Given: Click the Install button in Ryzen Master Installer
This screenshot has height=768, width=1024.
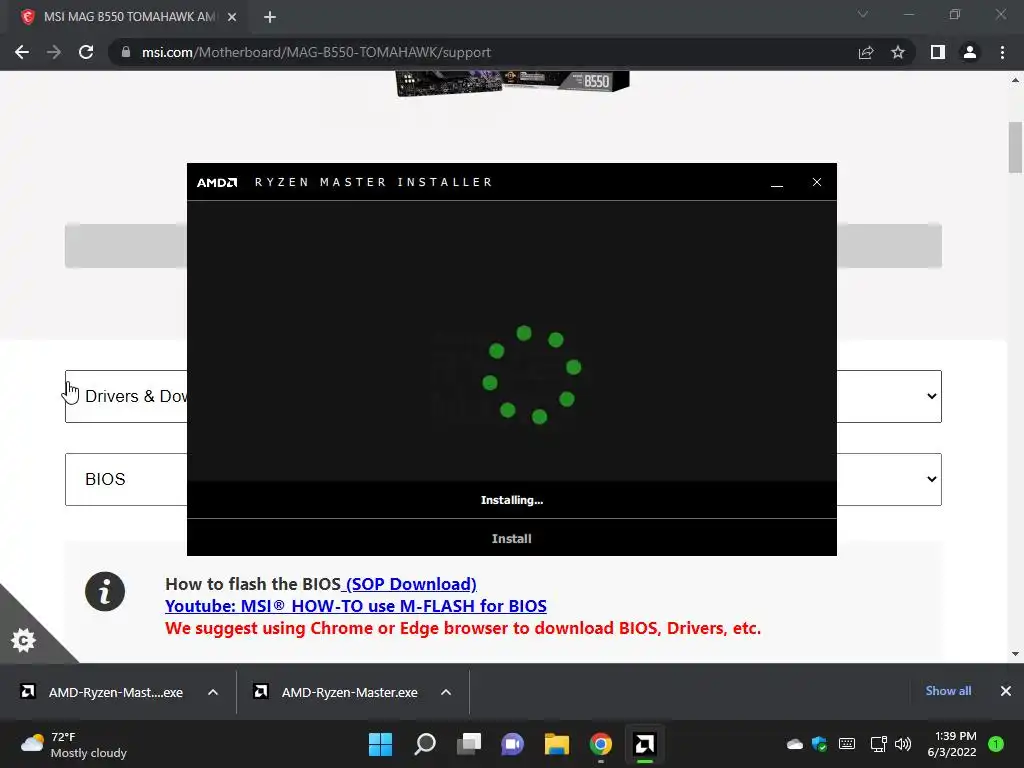Looking at the screenshot, I should pos(511,539).
